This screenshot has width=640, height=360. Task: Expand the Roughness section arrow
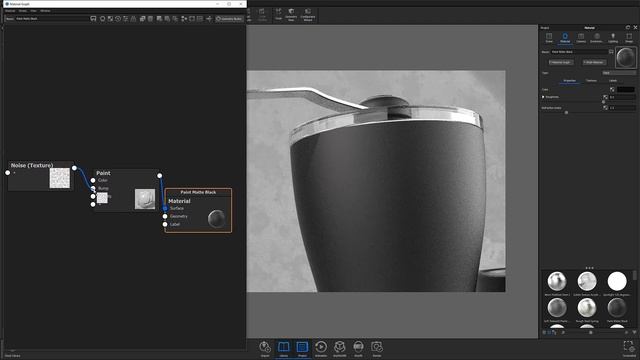(543, 97)
